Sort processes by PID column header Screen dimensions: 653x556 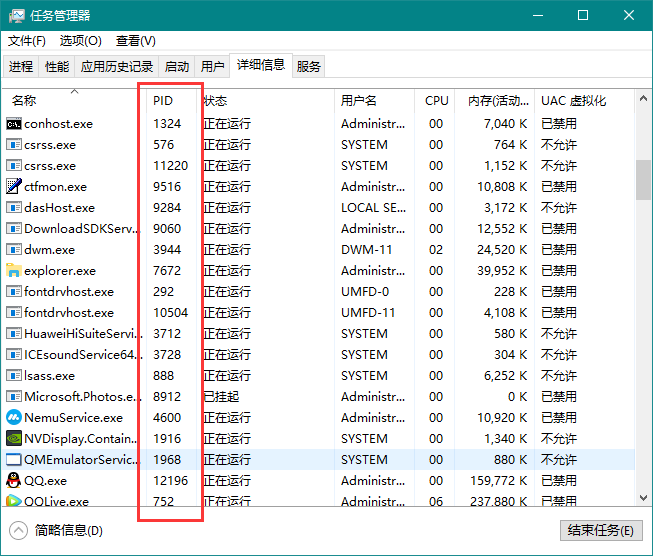coord(163,101)
